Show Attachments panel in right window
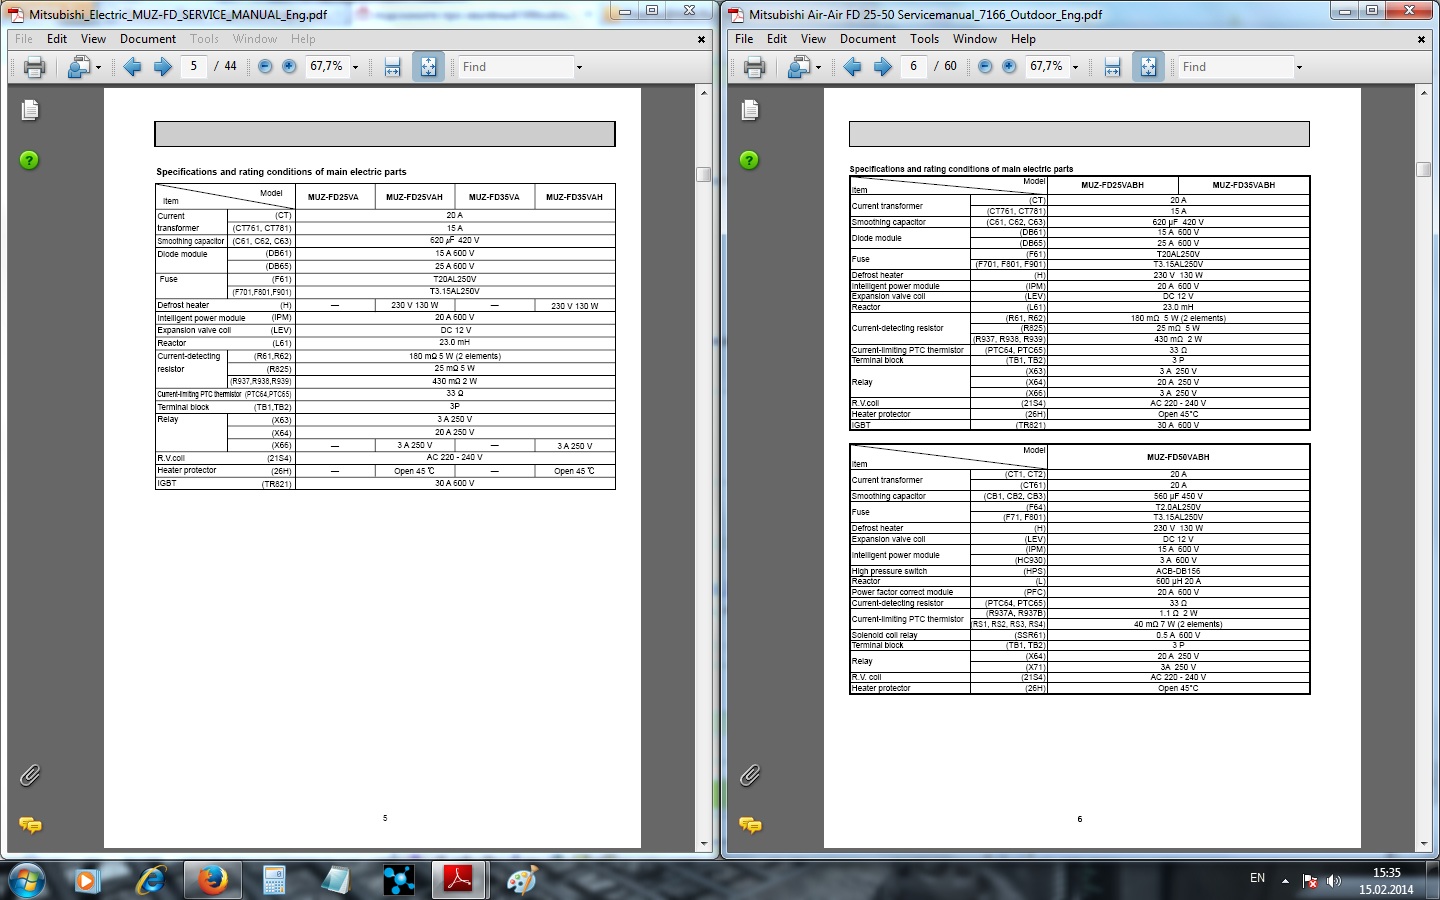This screenshot has width=1440, height=900. [x=750, y=775]
